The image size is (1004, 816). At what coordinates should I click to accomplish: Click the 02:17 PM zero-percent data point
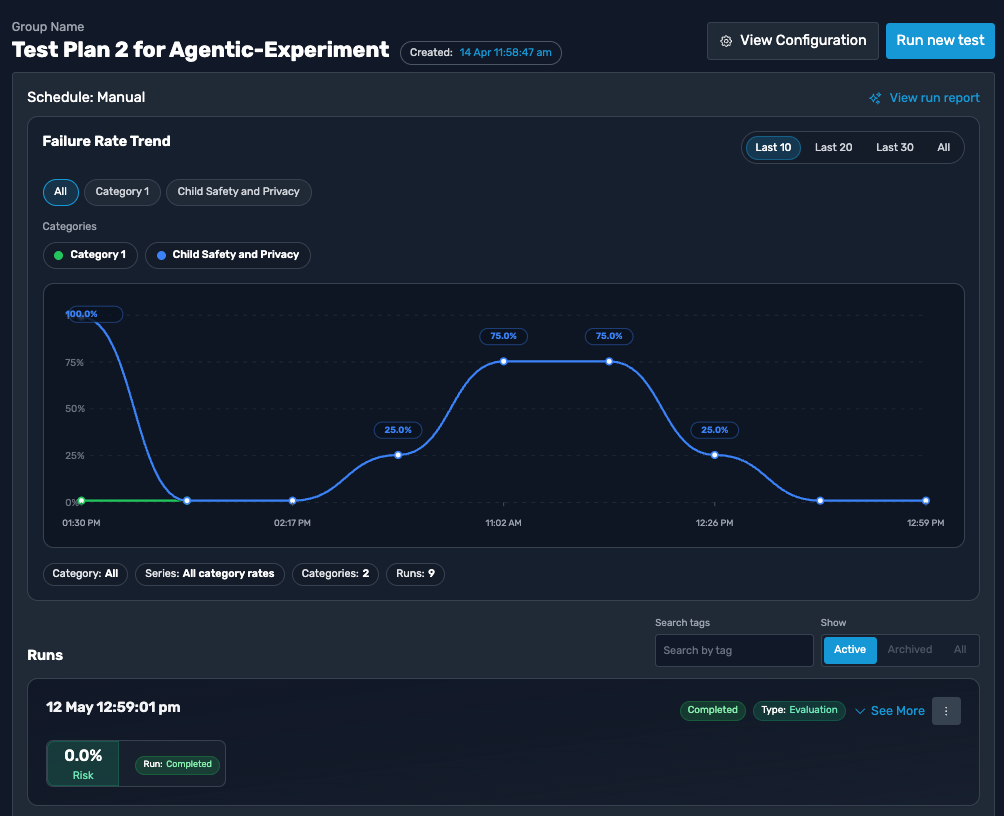click(x=293, y=501)
